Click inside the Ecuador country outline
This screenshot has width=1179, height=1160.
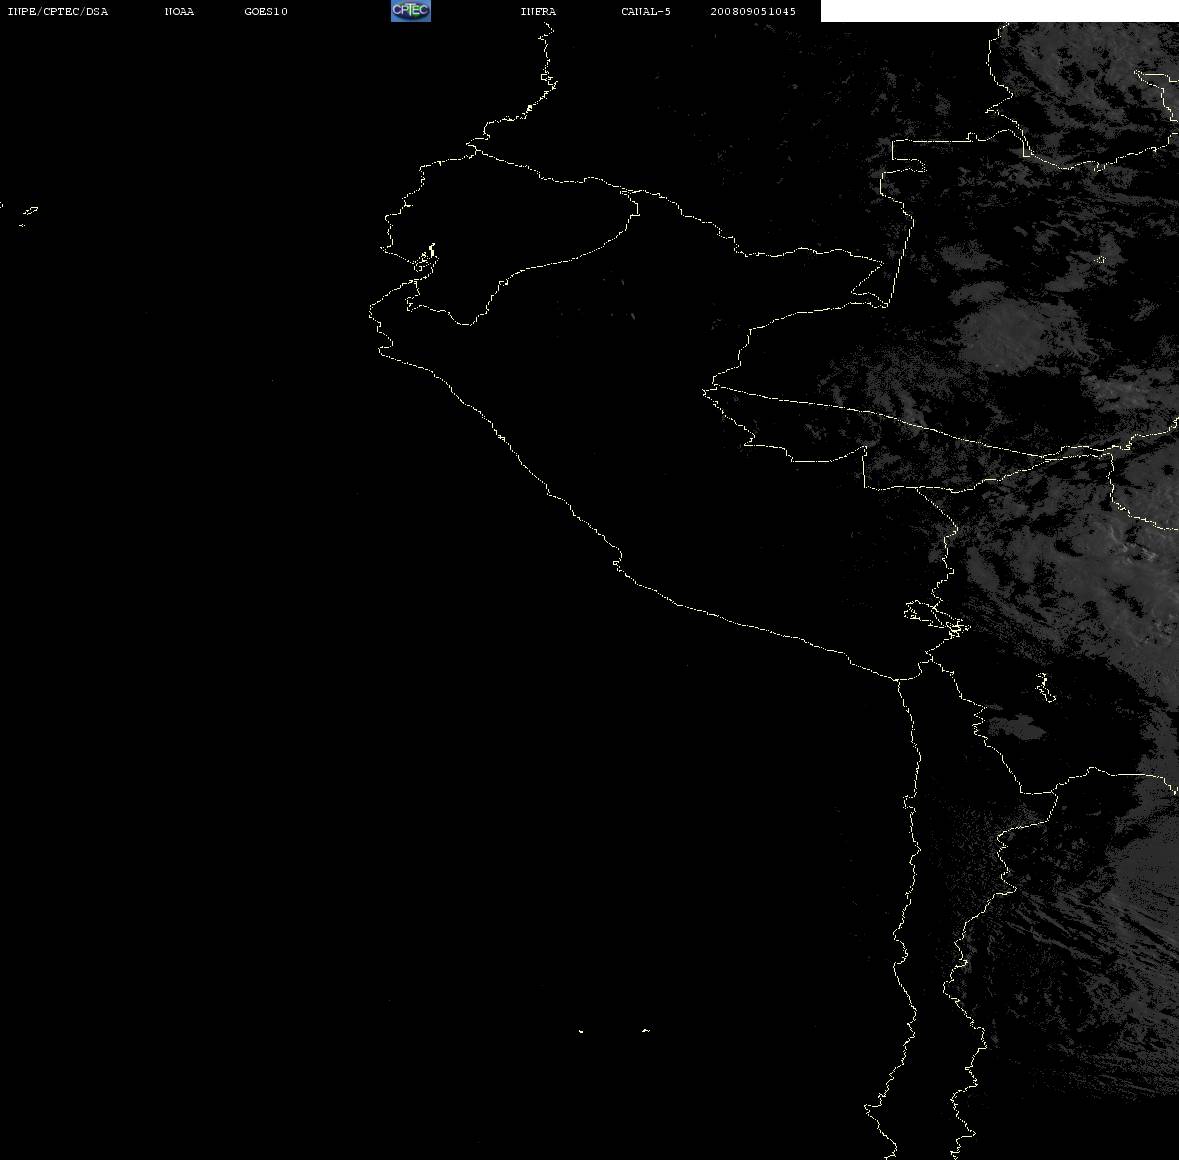(x=511, y=226)
